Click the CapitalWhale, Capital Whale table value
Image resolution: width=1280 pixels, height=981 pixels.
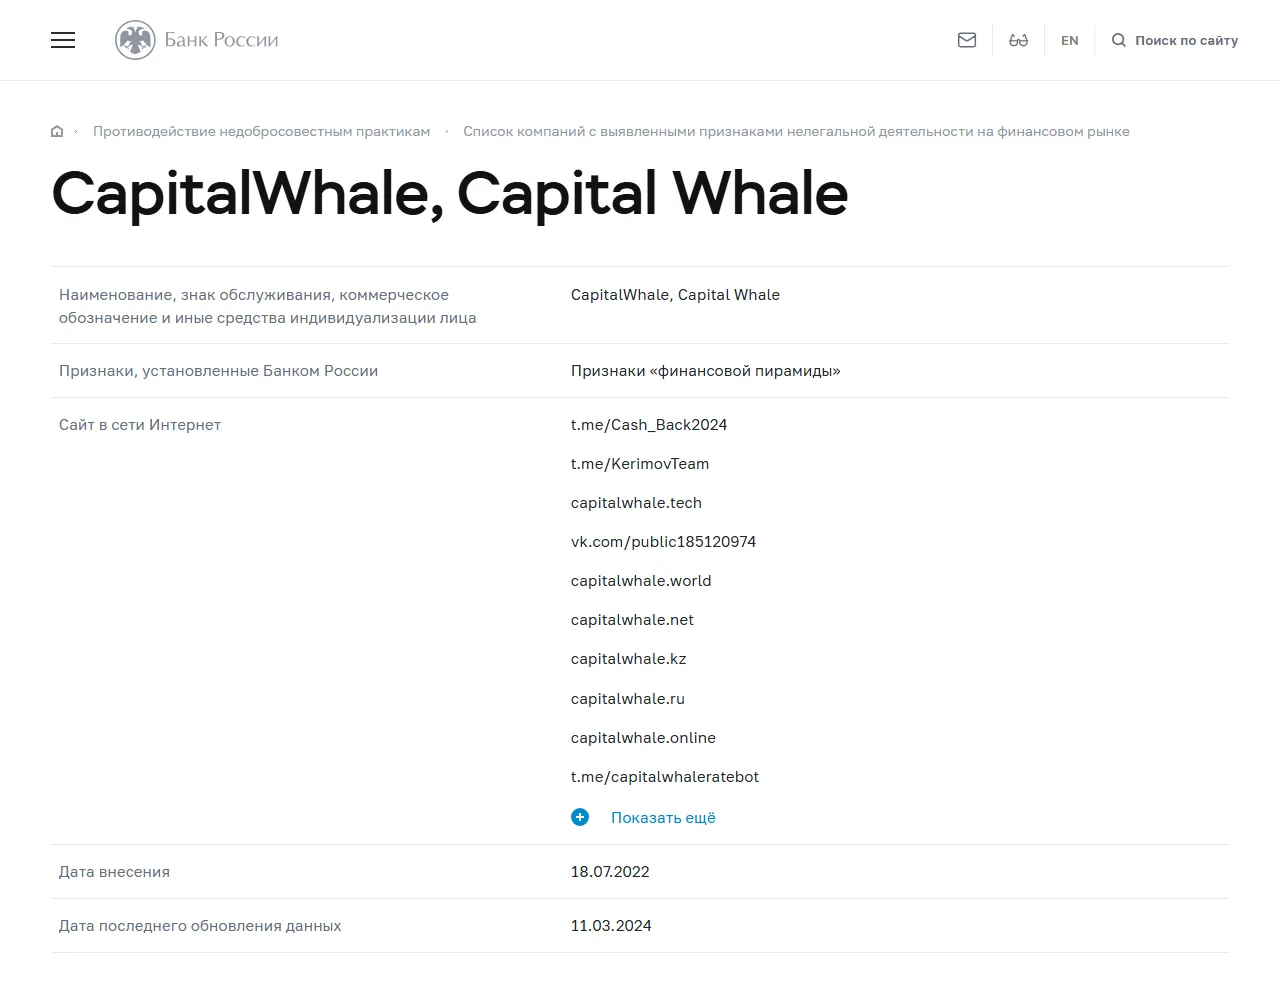click(675, 295)
